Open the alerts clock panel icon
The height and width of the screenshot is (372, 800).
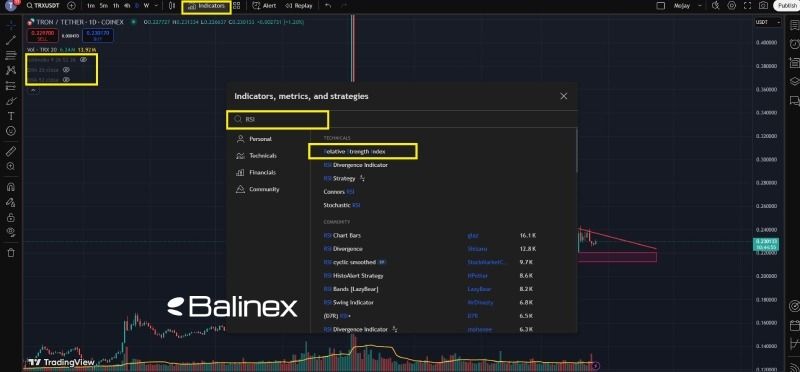click(794, 44)
